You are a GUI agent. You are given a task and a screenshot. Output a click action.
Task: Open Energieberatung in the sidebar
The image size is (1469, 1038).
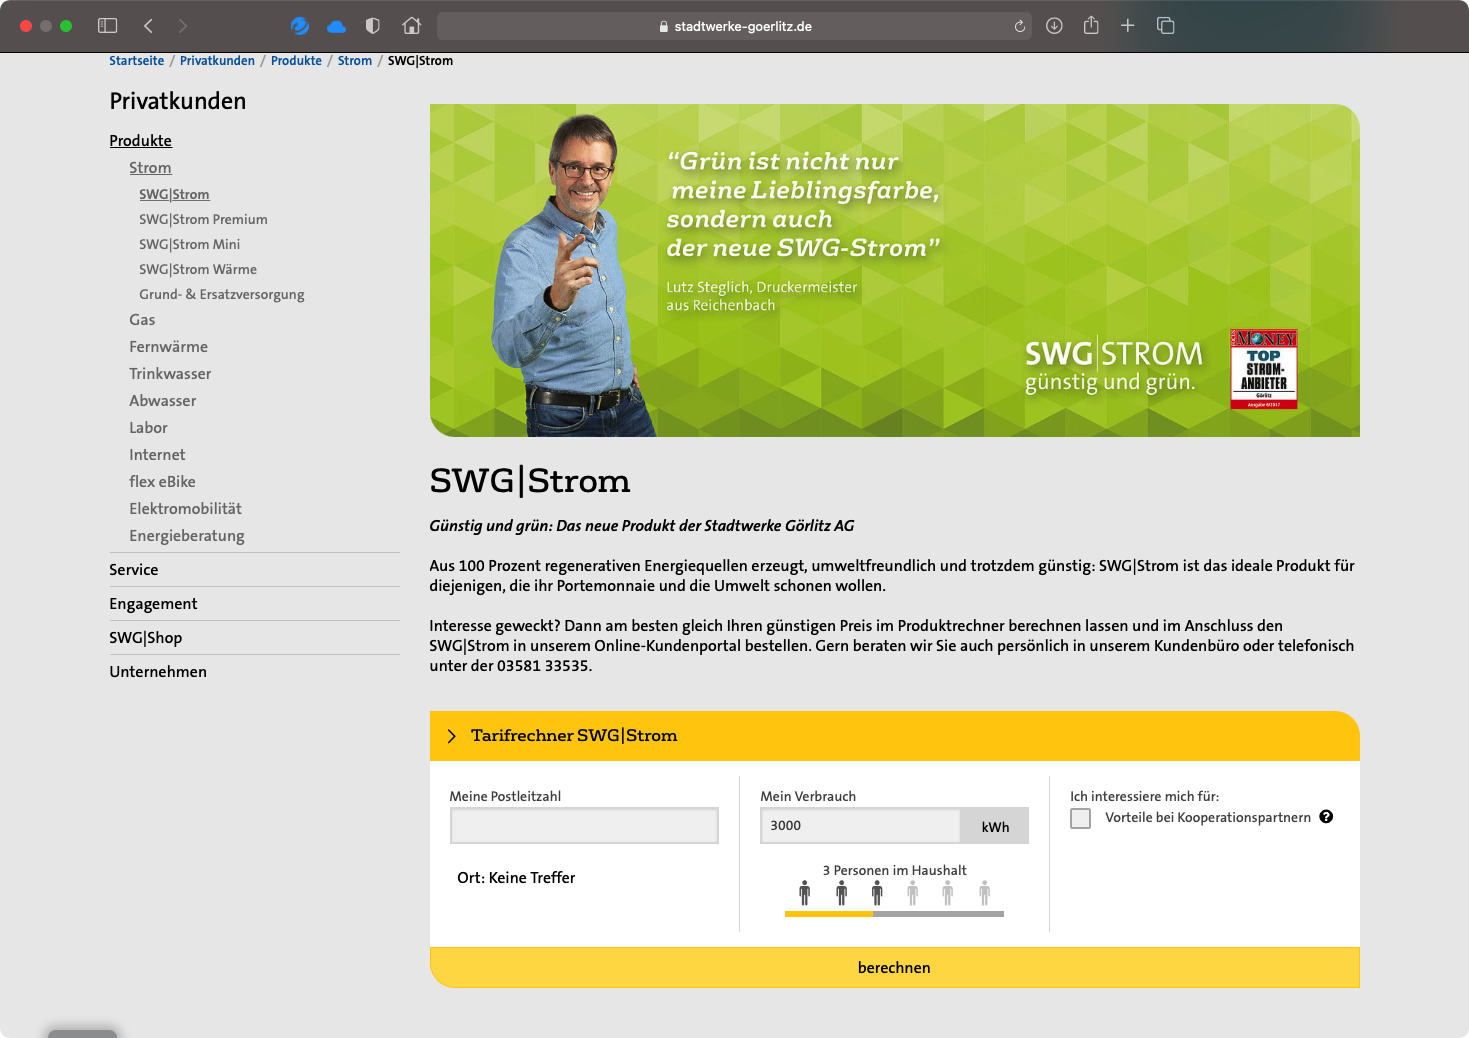(187, 536)
